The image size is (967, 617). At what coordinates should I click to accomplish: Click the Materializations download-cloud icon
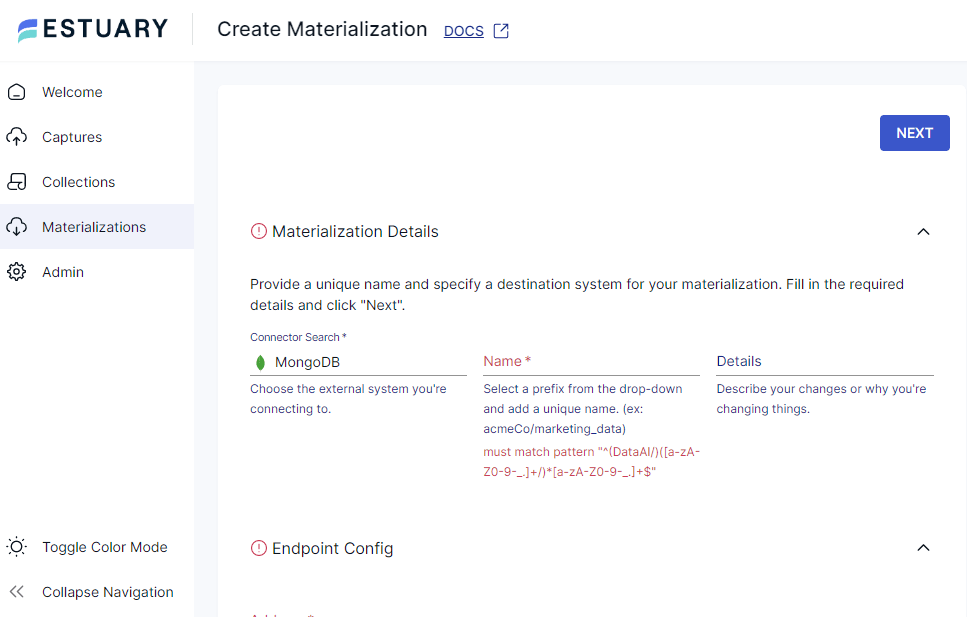pyautogui.click(x=16, y=227)
